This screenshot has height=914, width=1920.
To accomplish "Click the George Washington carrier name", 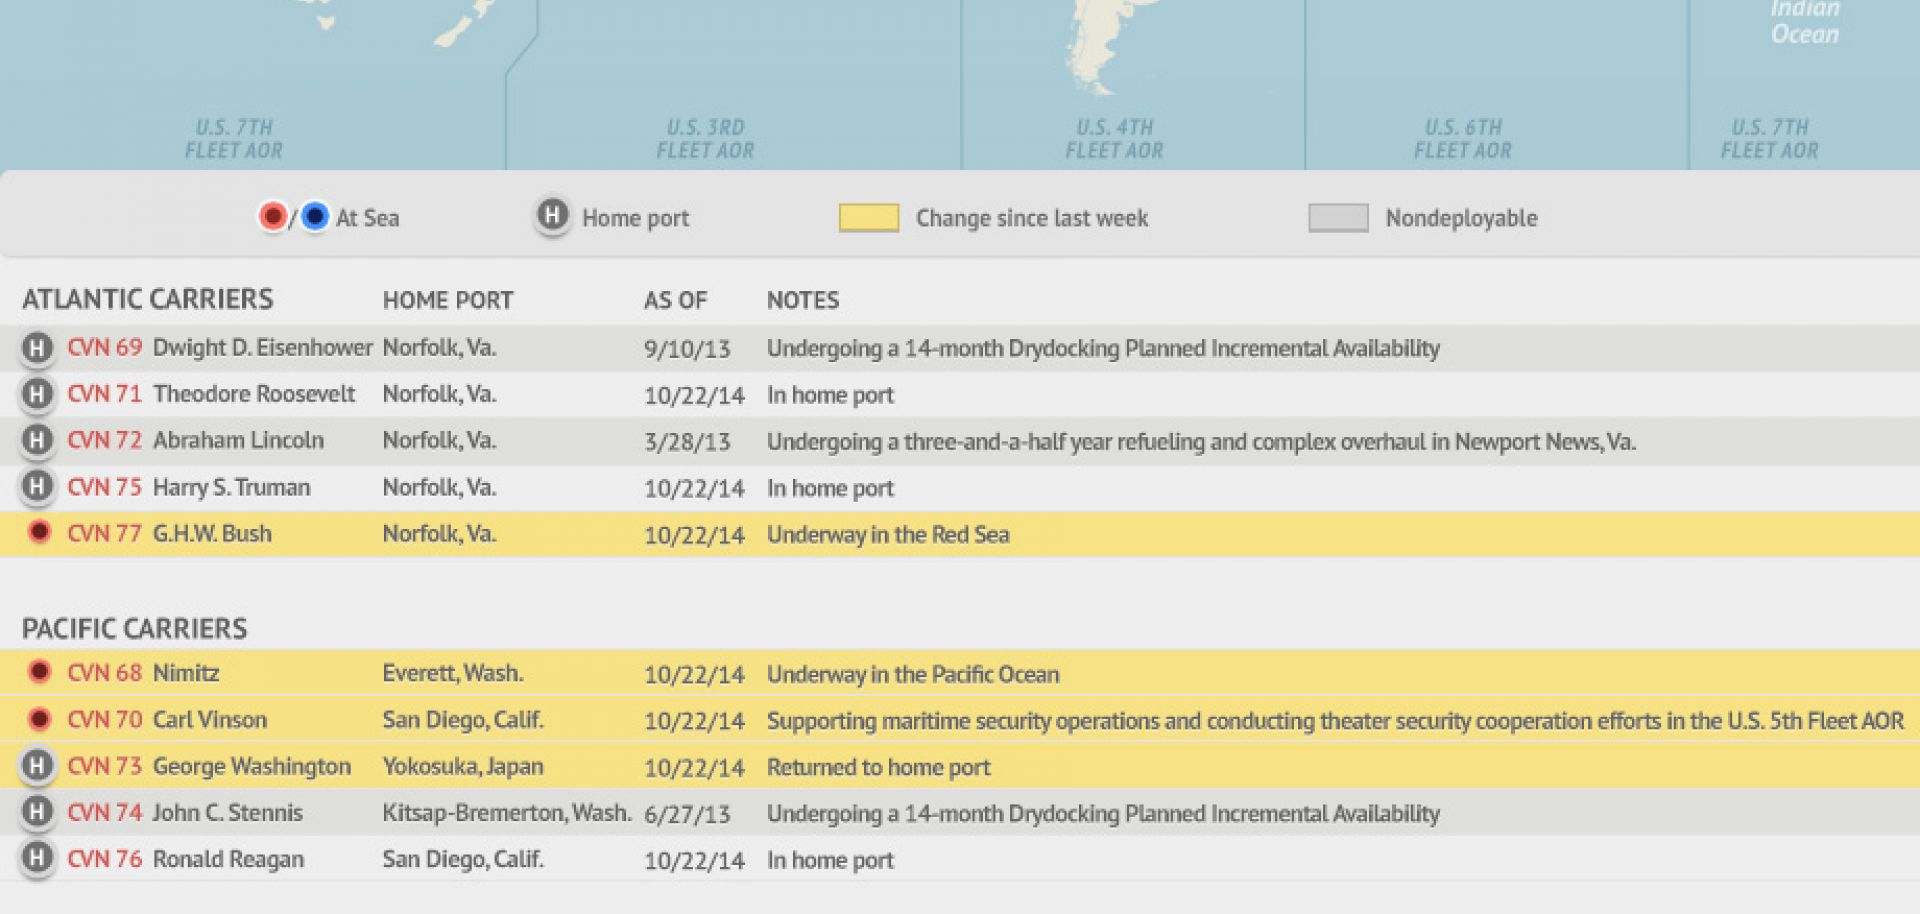I will coord(252,767).
